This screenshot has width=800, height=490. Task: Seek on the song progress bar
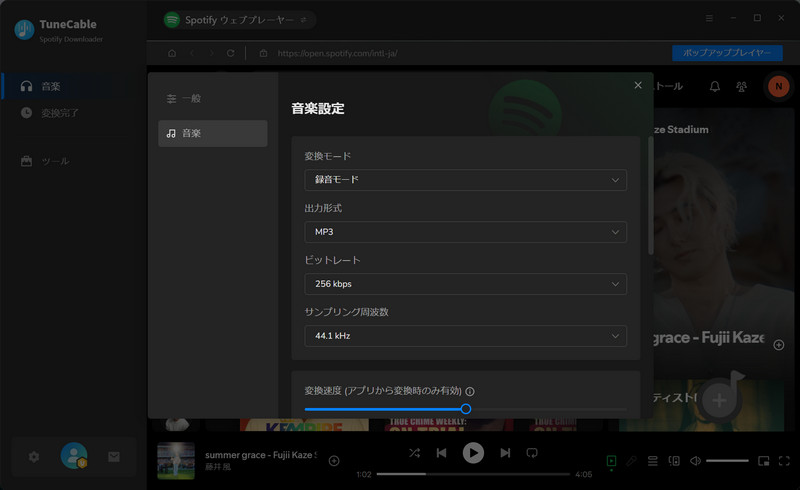473,474
